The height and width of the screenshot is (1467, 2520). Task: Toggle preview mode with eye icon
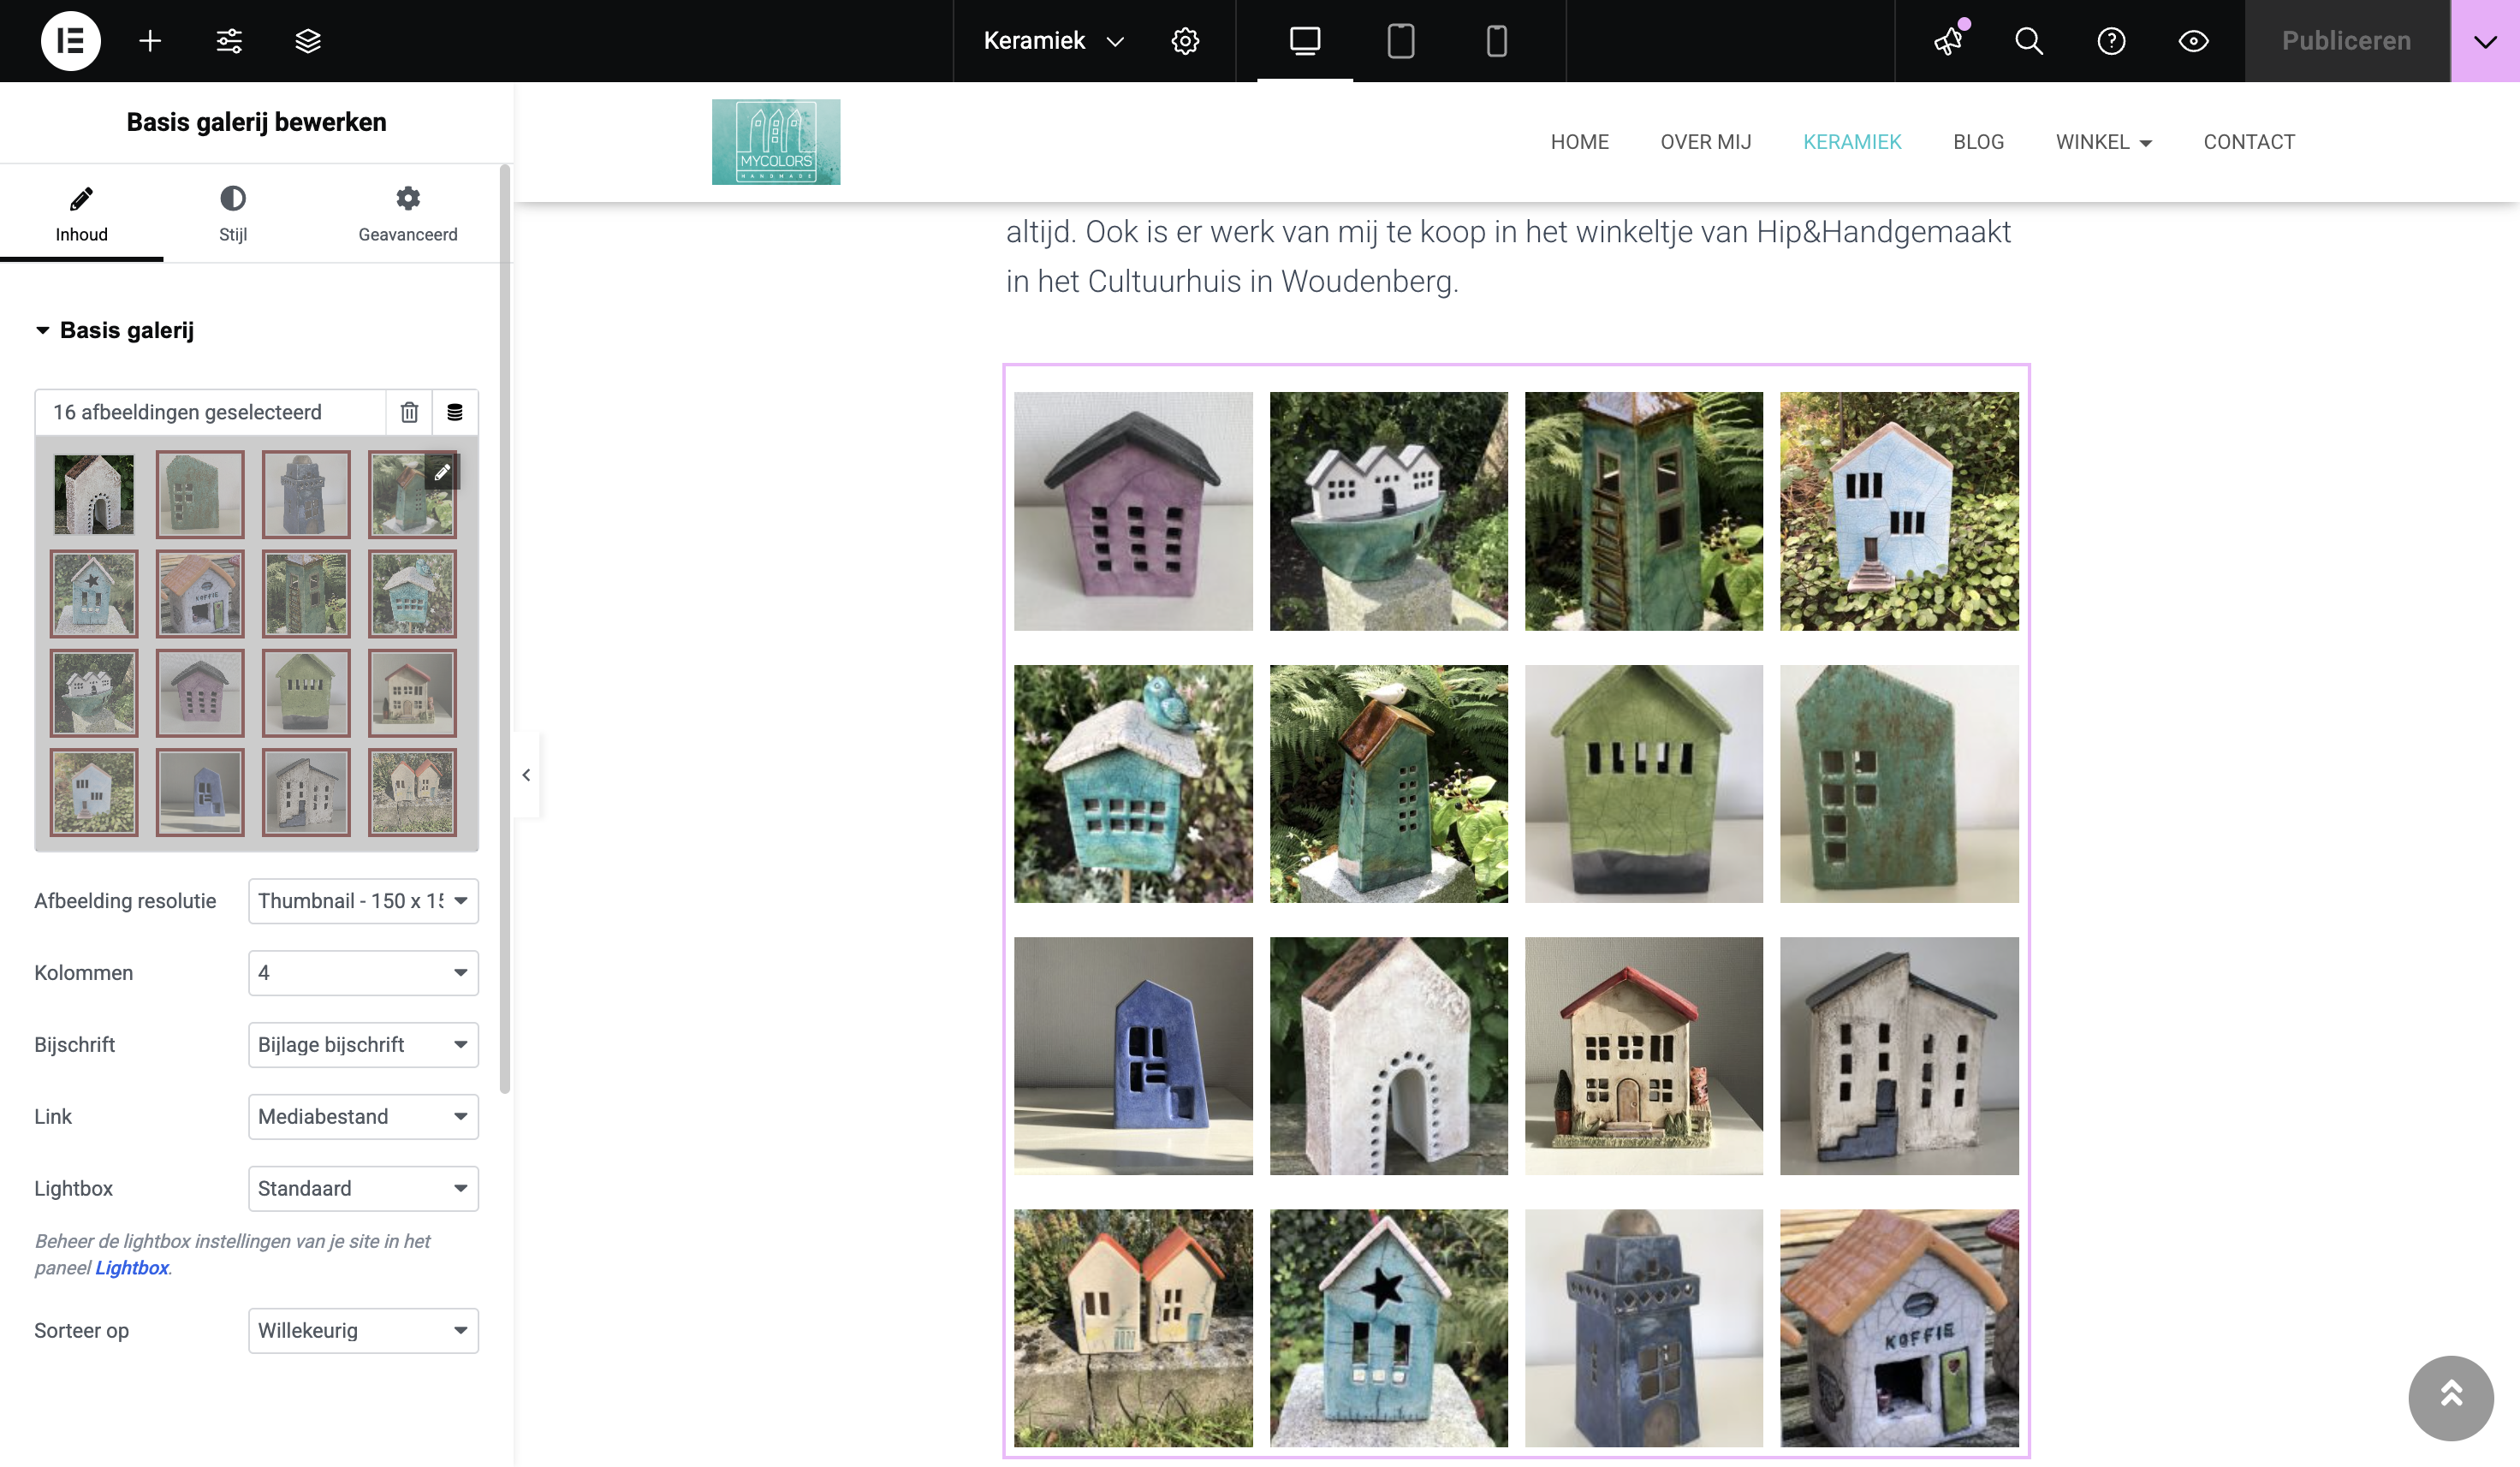[x=2193, y=41]
